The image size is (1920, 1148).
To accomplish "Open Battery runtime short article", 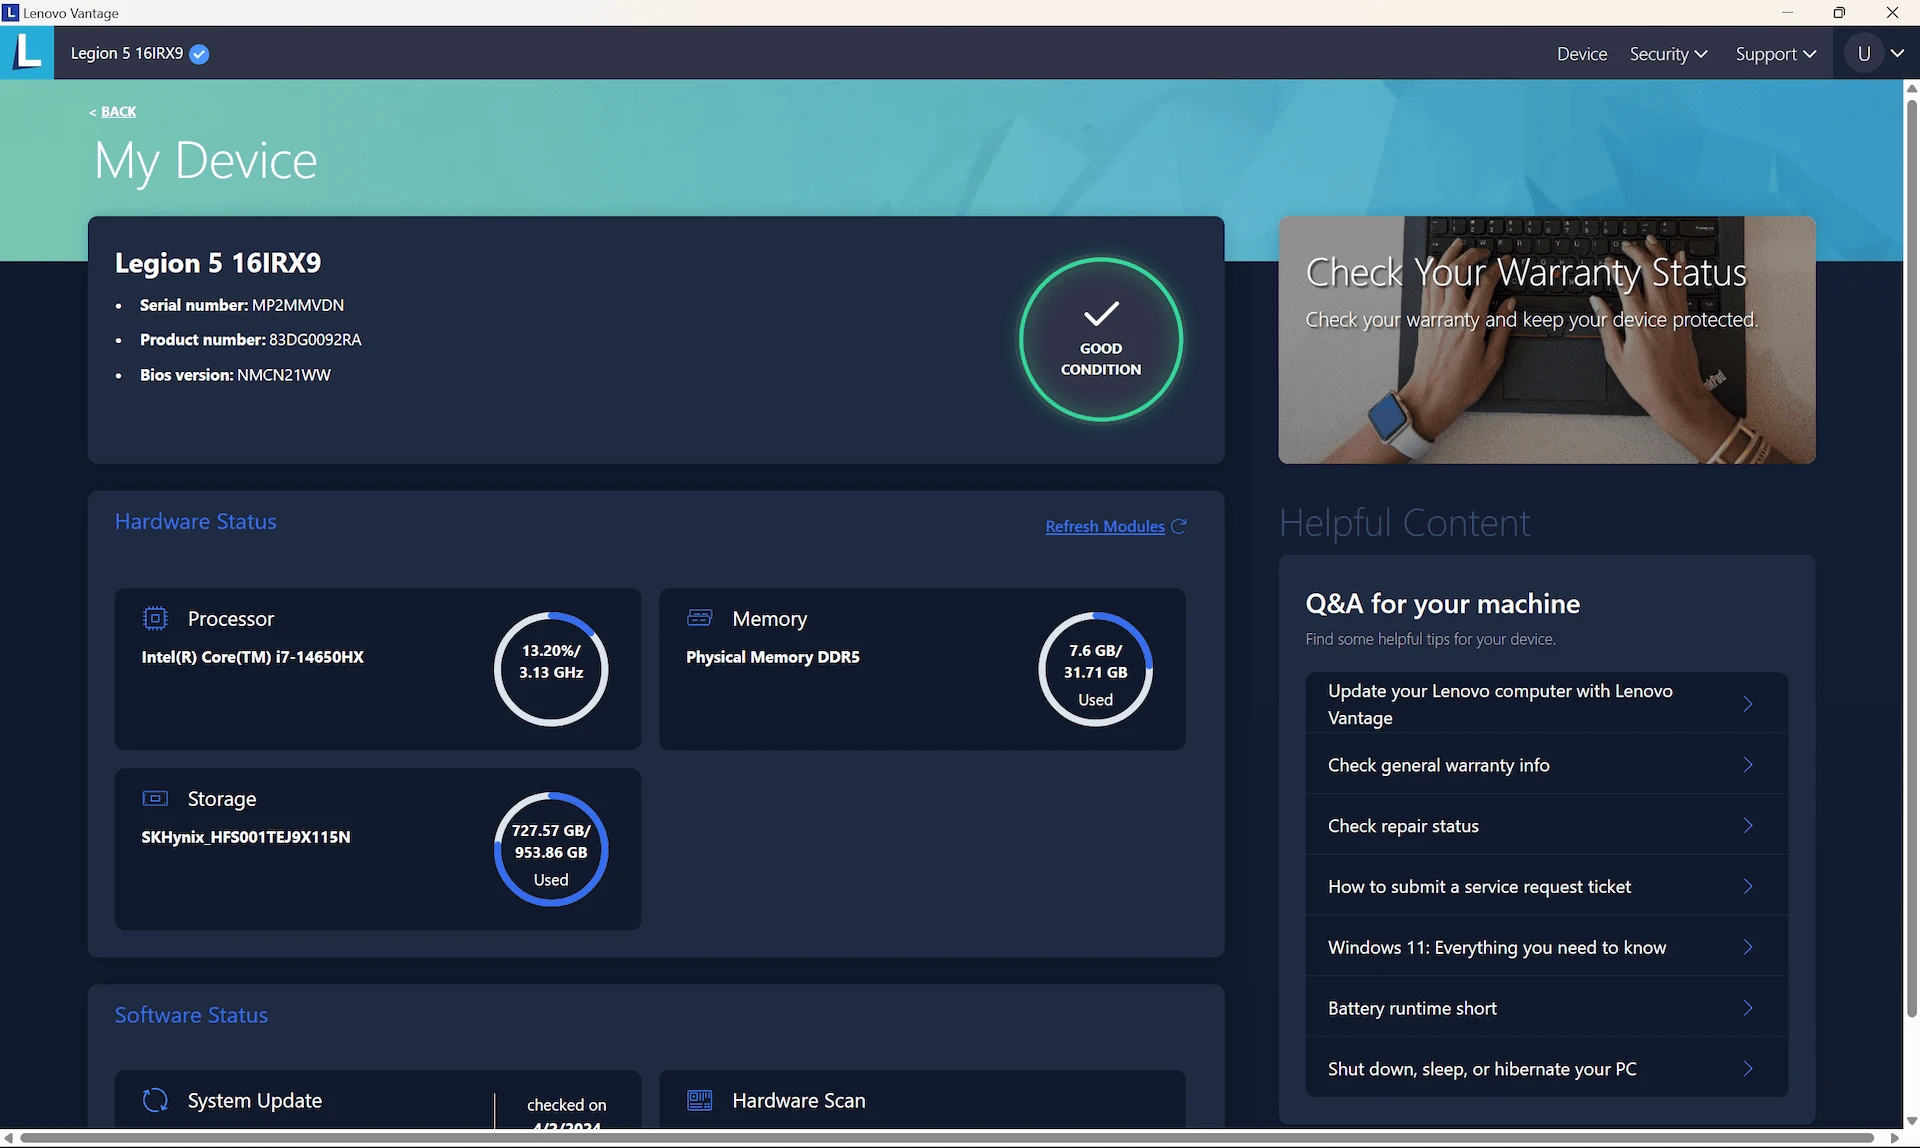I will (1547, 1008).
